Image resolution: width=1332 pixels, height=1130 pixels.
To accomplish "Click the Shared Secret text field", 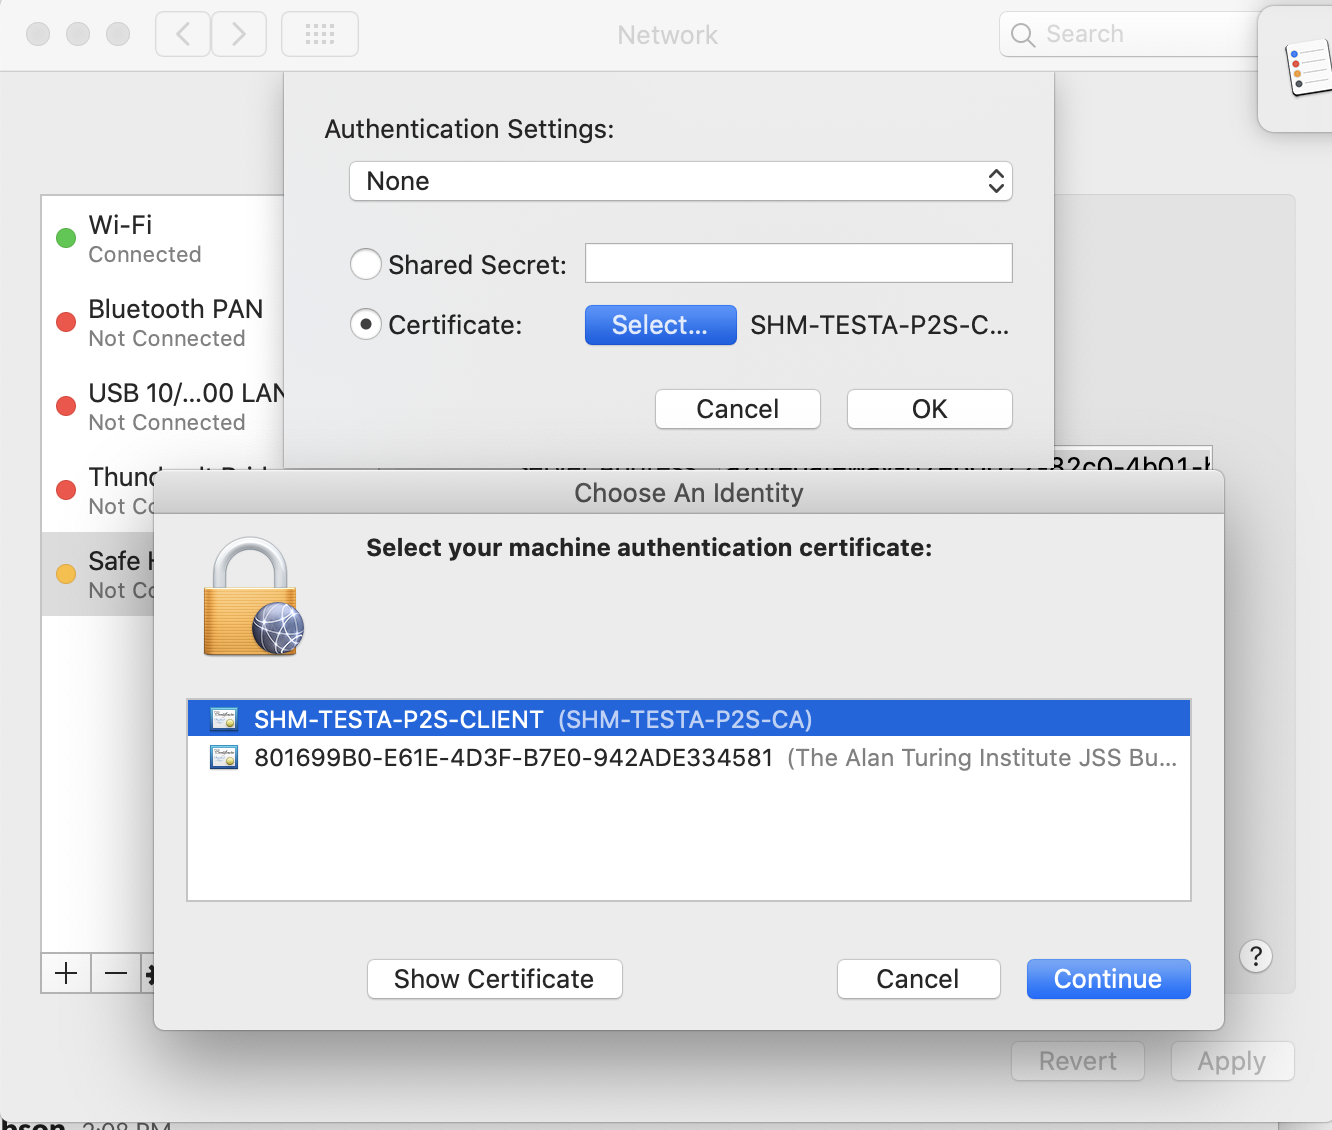I will point(799,263).
